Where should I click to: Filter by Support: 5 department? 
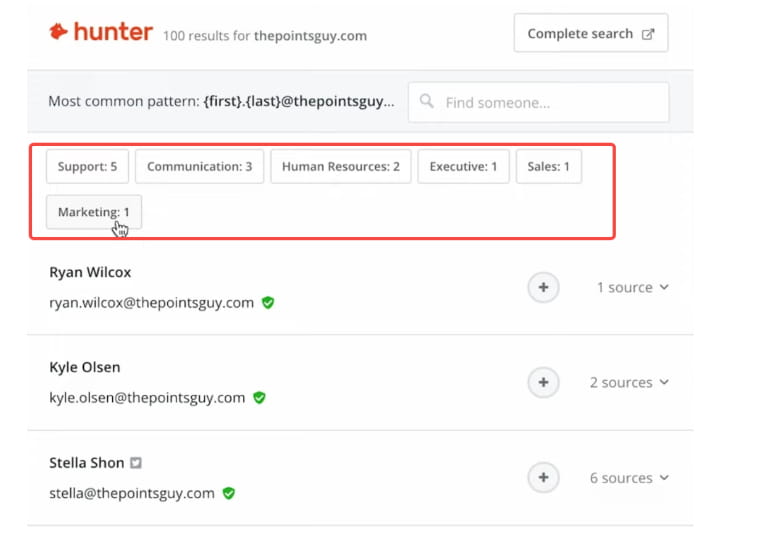tap(87, 167)
